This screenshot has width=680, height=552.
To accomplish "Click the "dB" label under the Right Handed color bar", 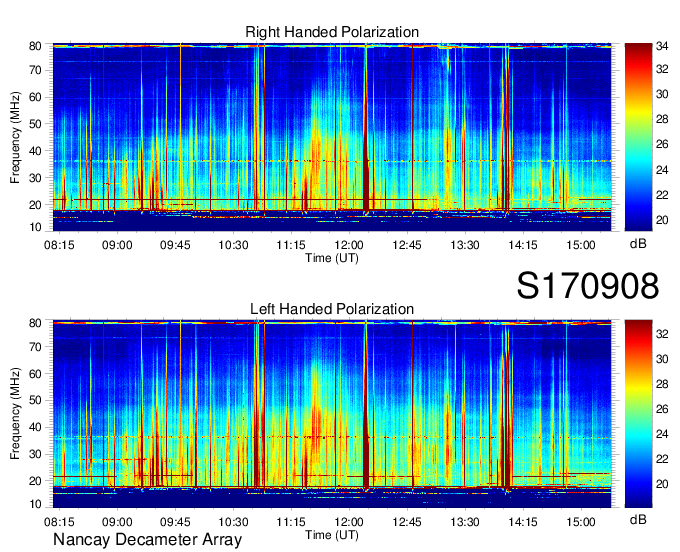I will pyautogui.click(x=638, y=244).
